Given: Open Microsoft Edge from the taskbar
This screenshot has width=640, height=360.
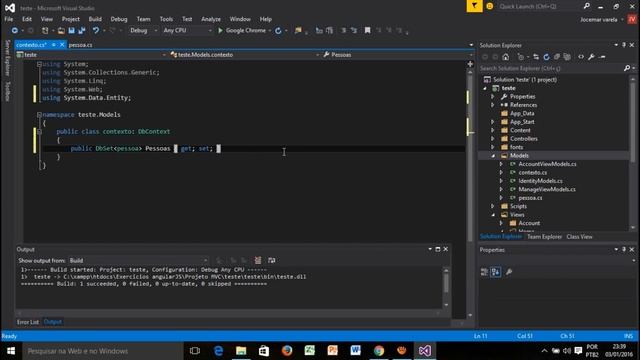Looking at the screenshot, I should coord(218,351).
